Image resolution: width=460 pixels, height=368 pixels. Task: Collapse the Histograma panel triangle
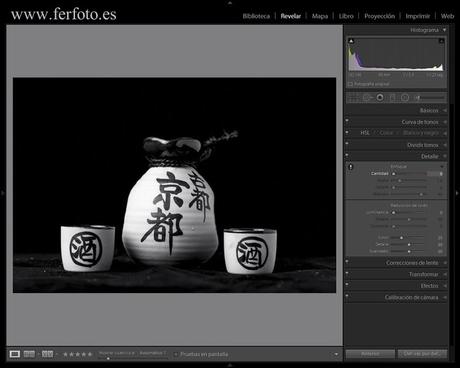pos(444,30)
